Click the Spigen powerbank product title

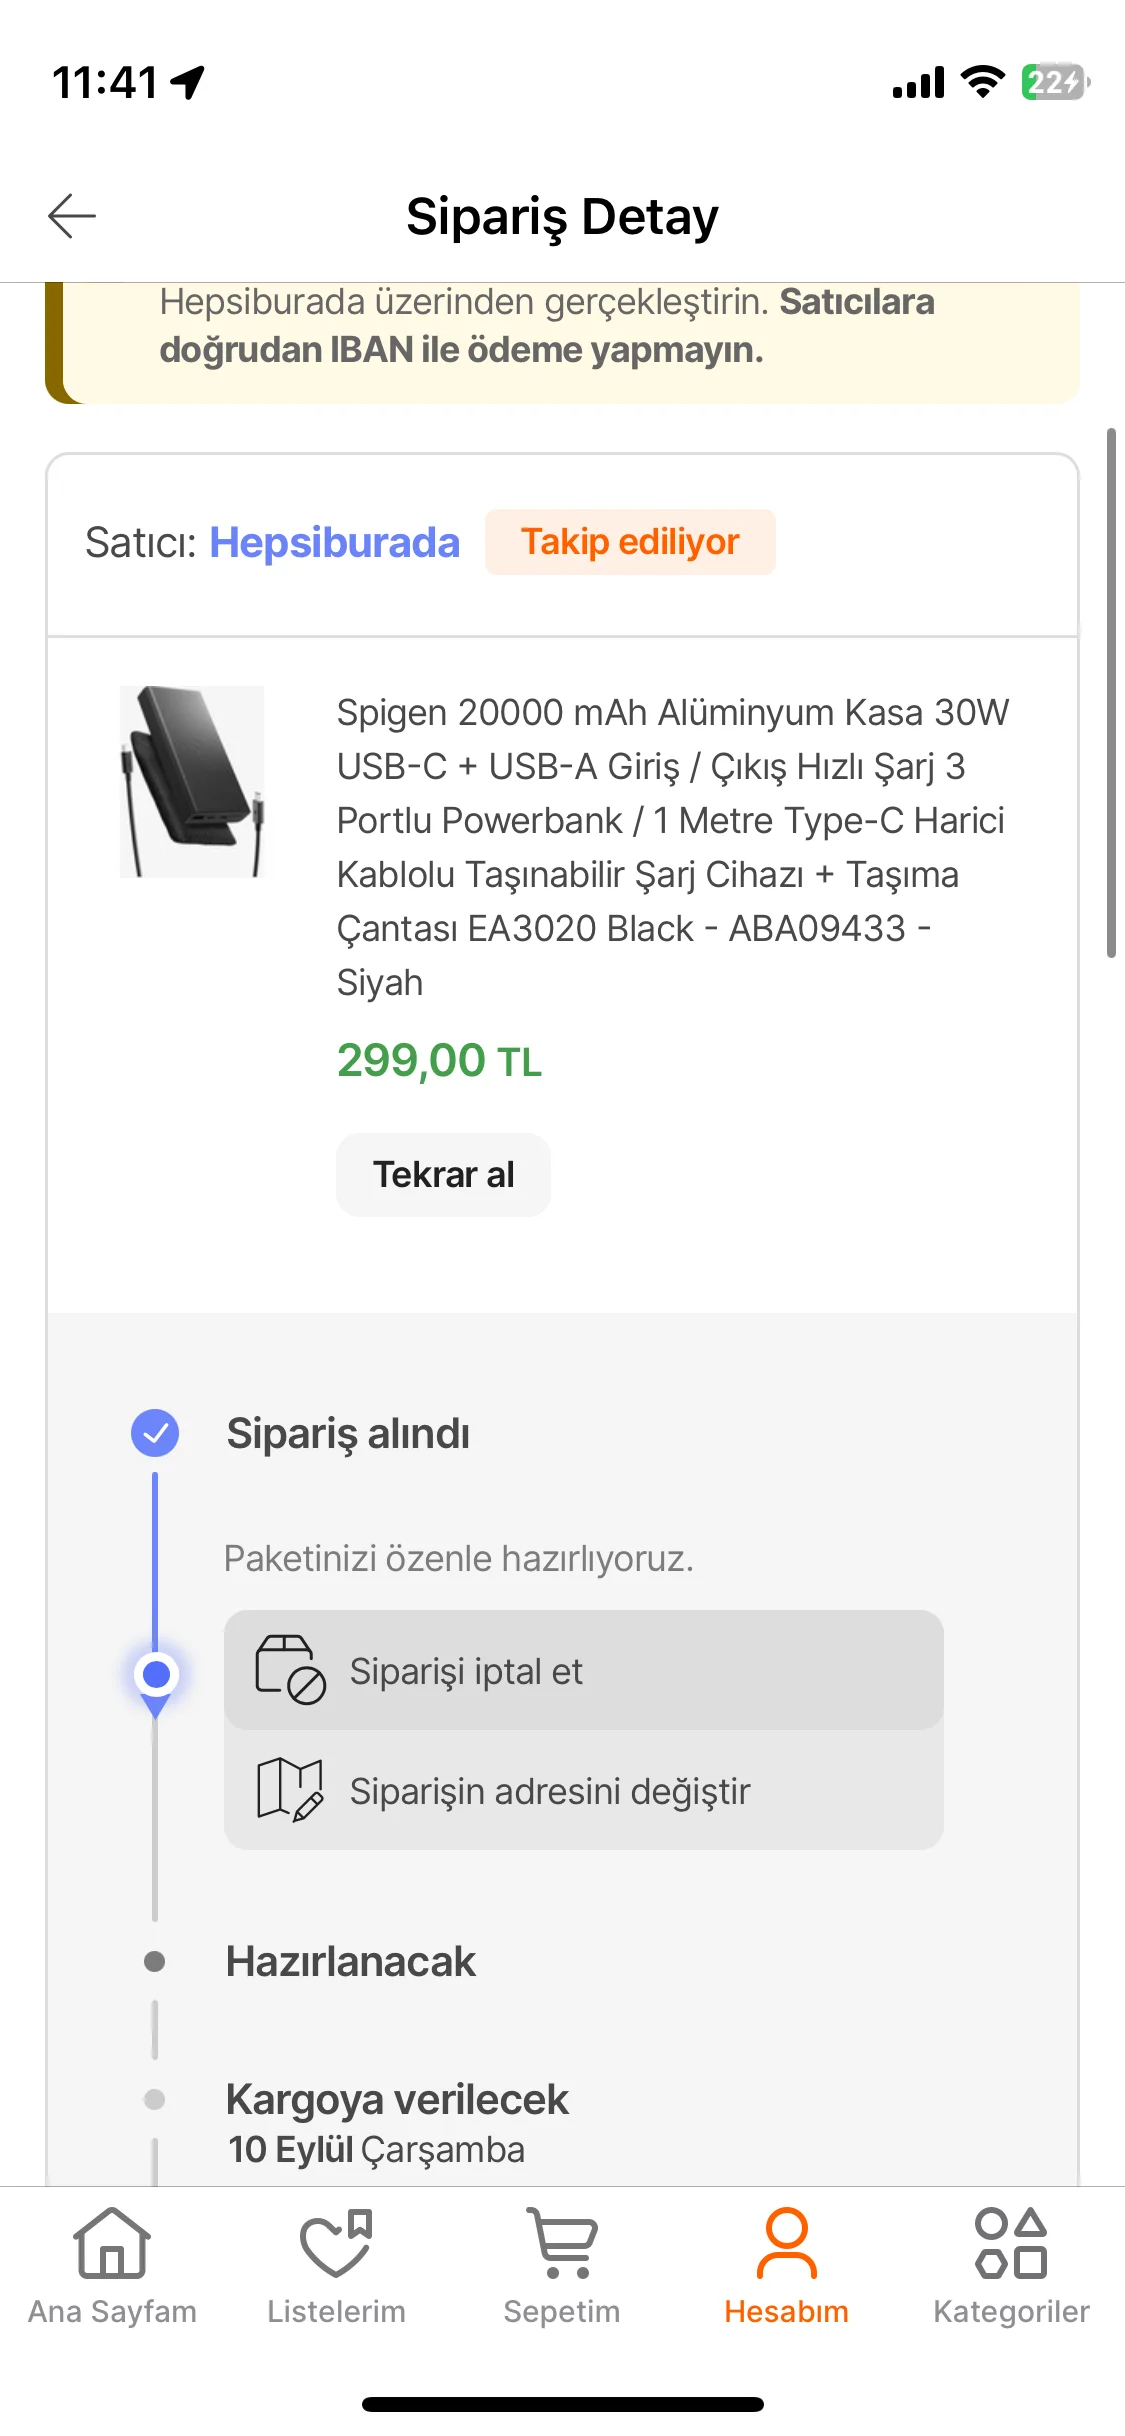pyautogui.click(x=672, y=847)
